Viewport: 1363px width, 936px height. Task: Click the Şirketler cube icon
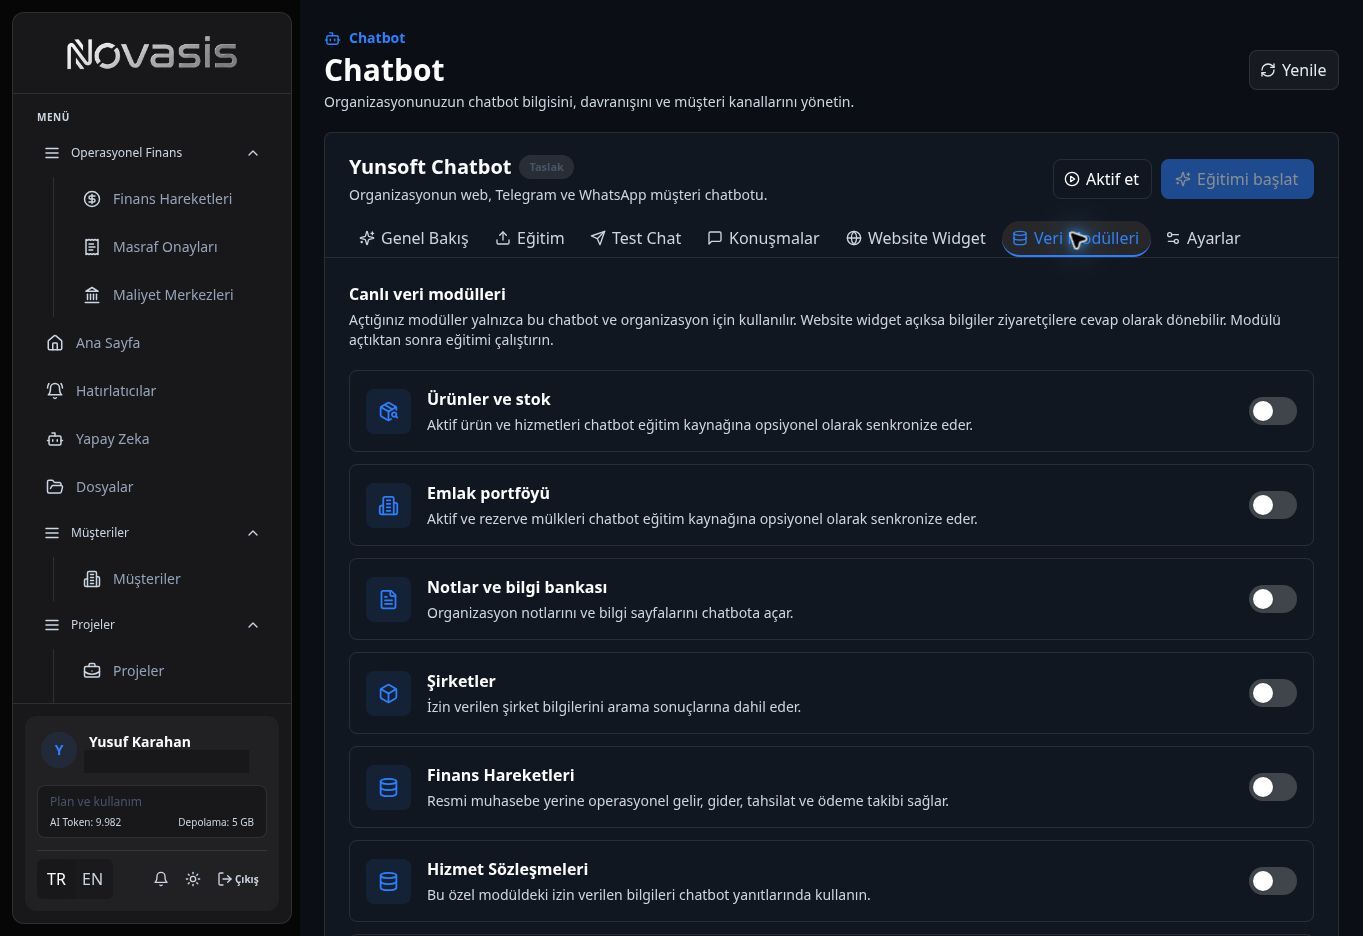(x=389, y=693)
